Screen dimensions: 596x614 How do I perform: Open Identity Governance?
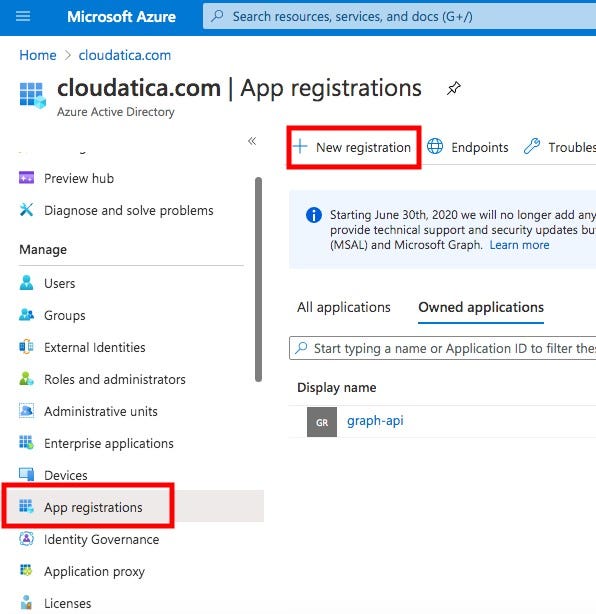(x=101, y=540)
